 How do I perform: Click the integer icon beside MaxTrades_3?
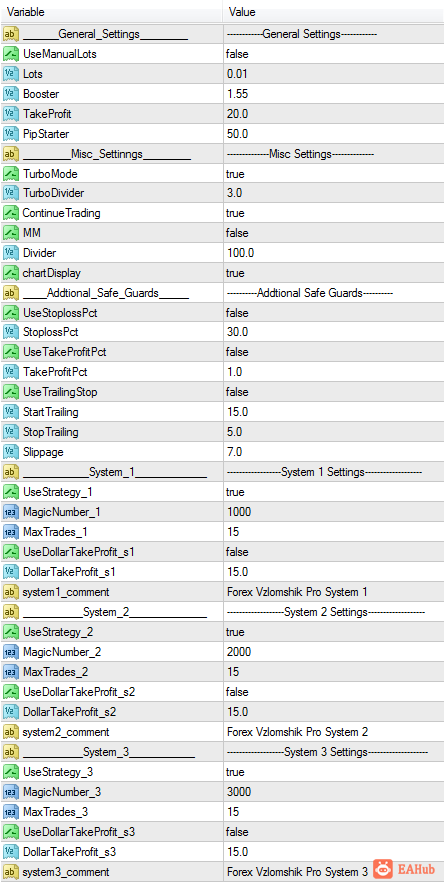[11, 812]
